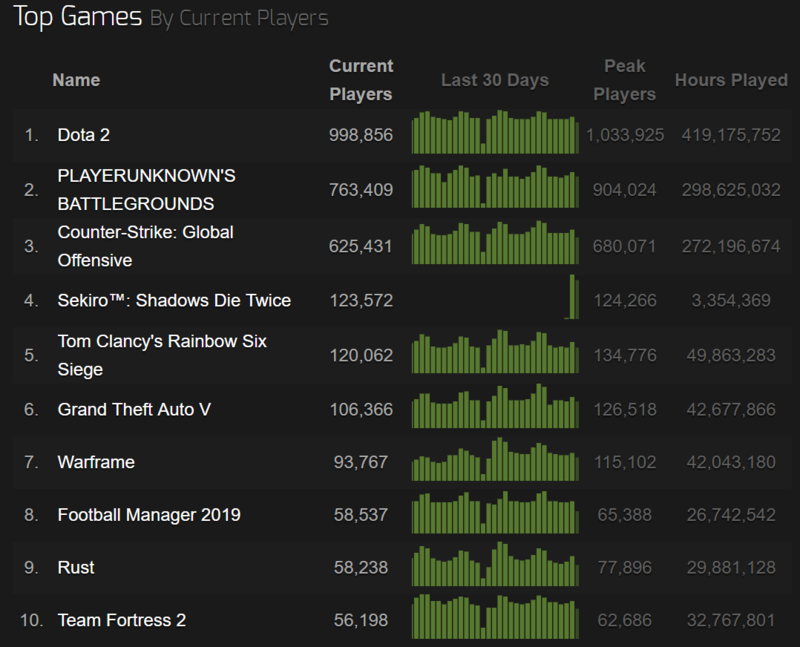800x647 pixels.
Task: Open the Football Manager 2019 link
Action: (149, 515)
